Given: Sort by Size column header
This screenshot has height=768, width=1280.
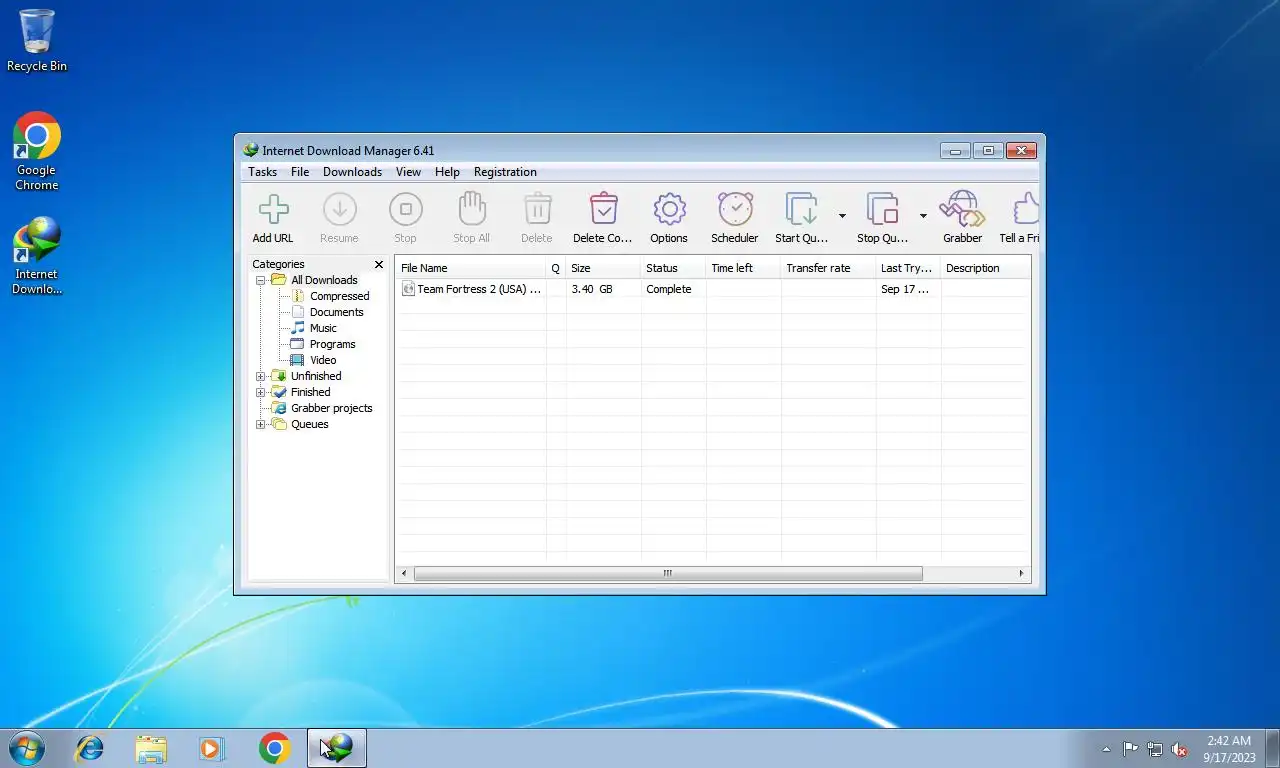Looking at the screenshot, I should point(603,268).
